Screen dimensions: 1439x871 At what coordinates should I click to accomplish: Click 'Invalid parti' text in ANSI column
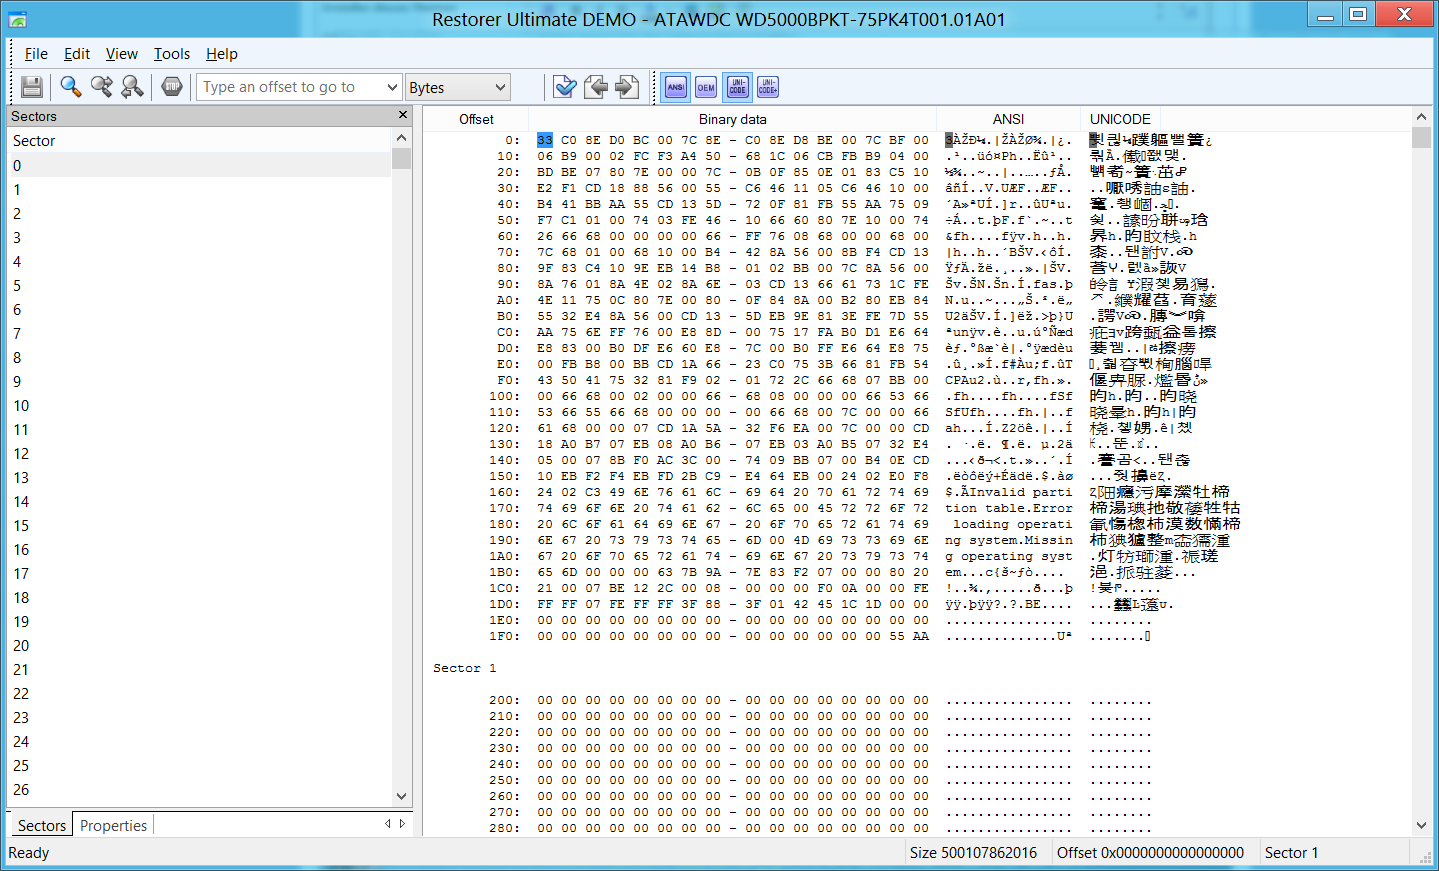click(1020, 492)
